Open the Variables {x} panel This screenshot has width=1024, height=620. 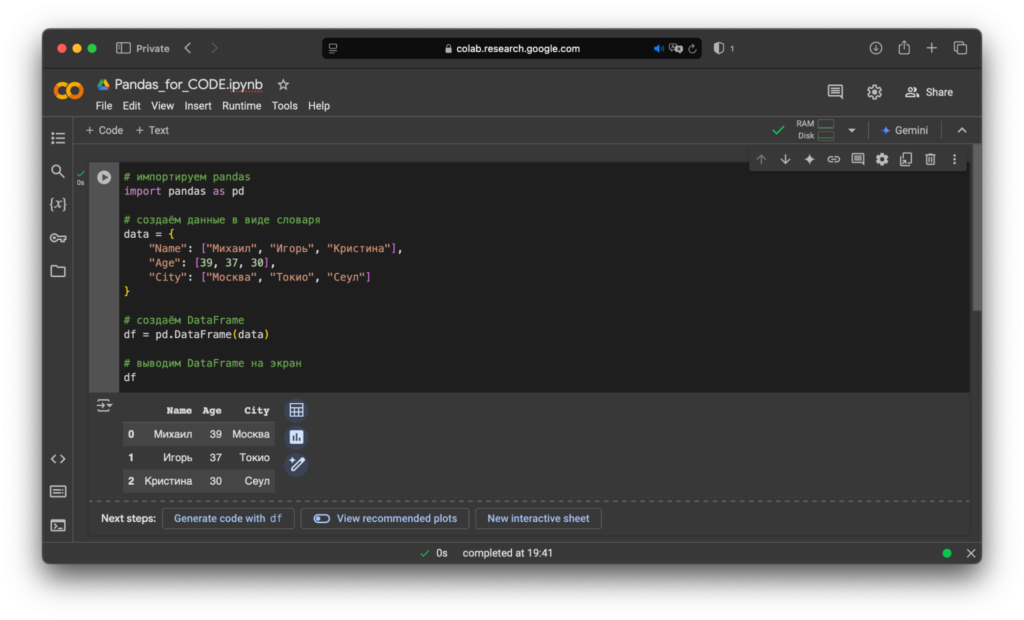[x=58, y=204]
